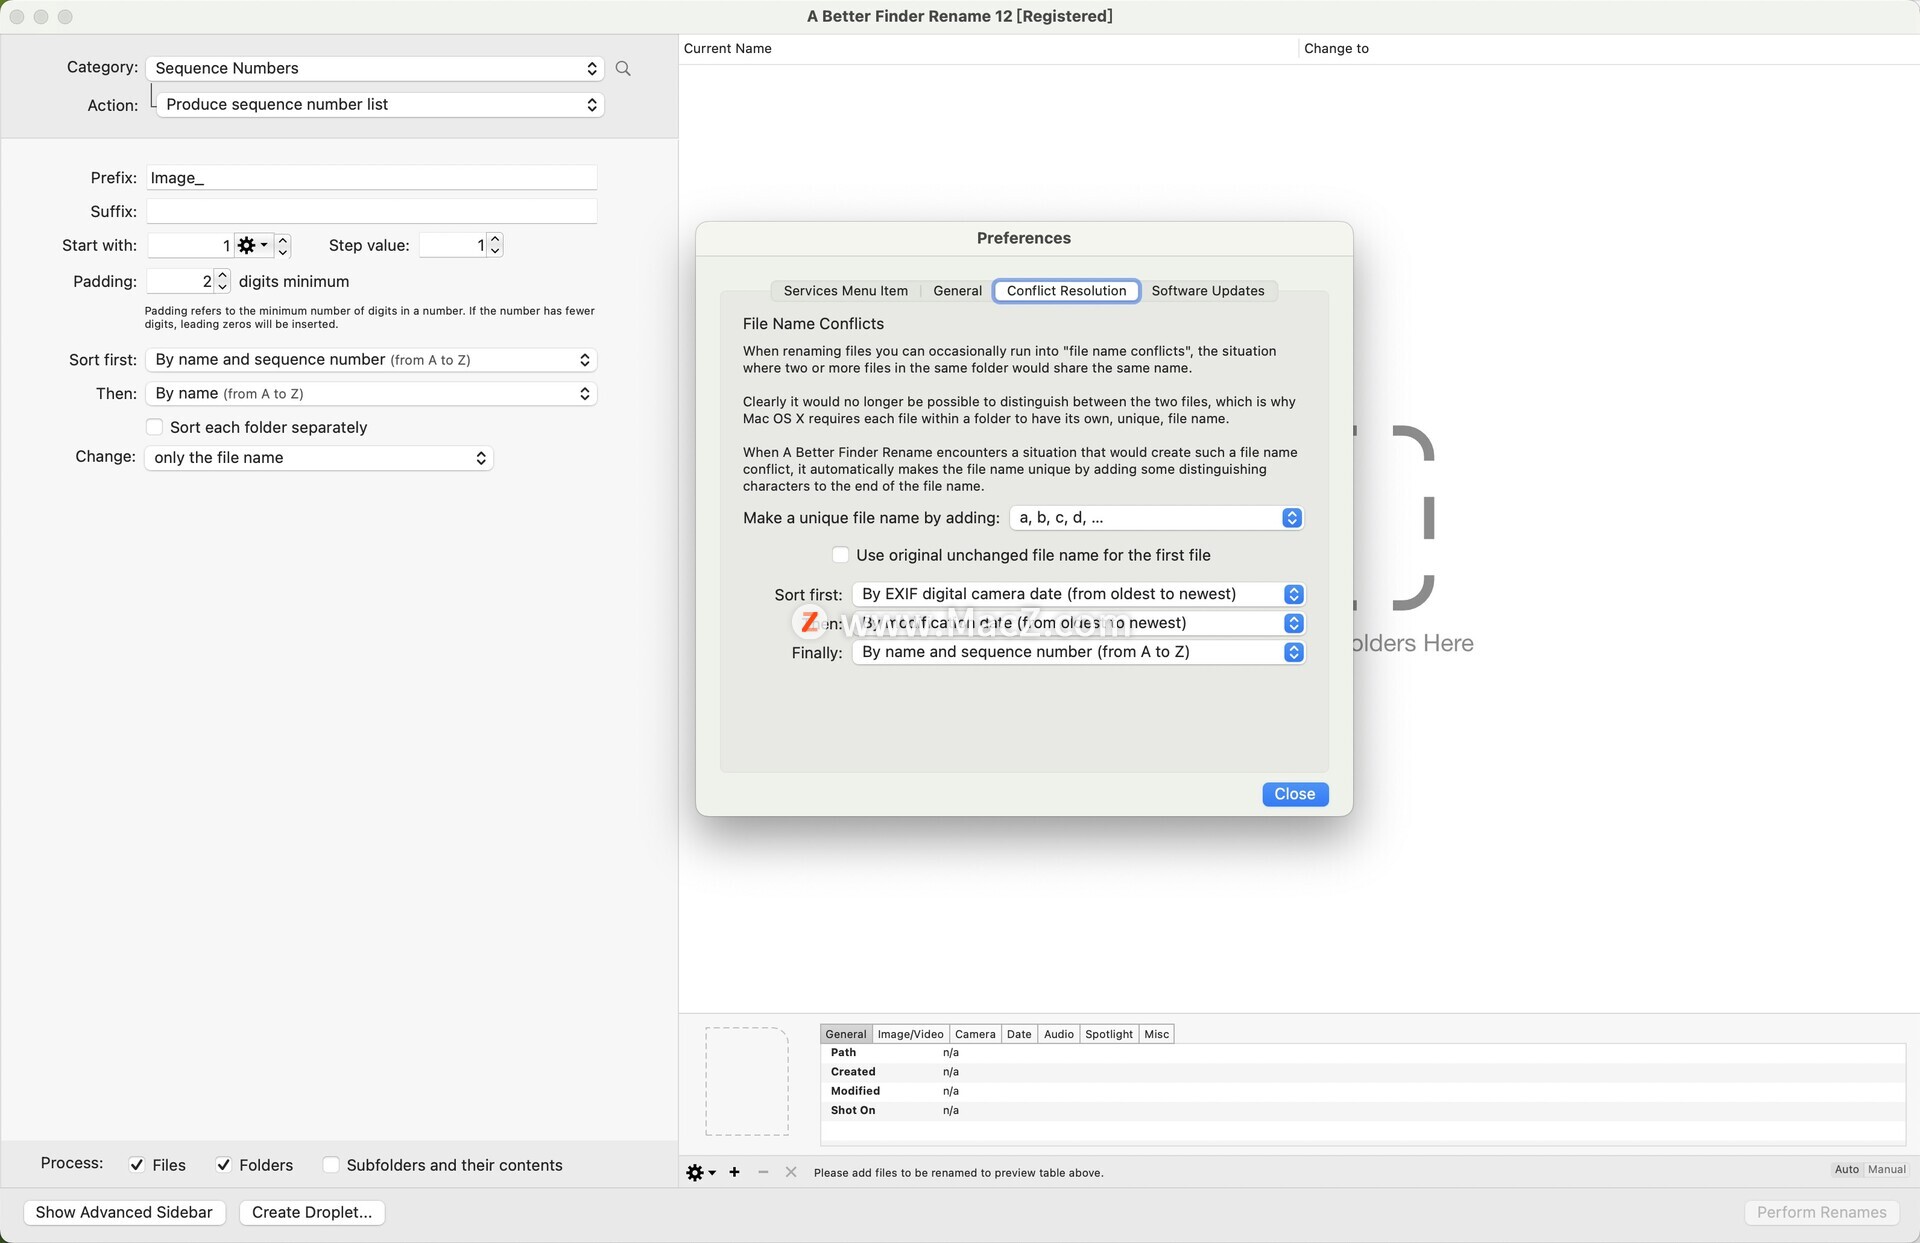The height and width of the screenshot is (1243, 1920).
Task: Open the Spotlight metadata tab
Action: tap(1109, 1034)
